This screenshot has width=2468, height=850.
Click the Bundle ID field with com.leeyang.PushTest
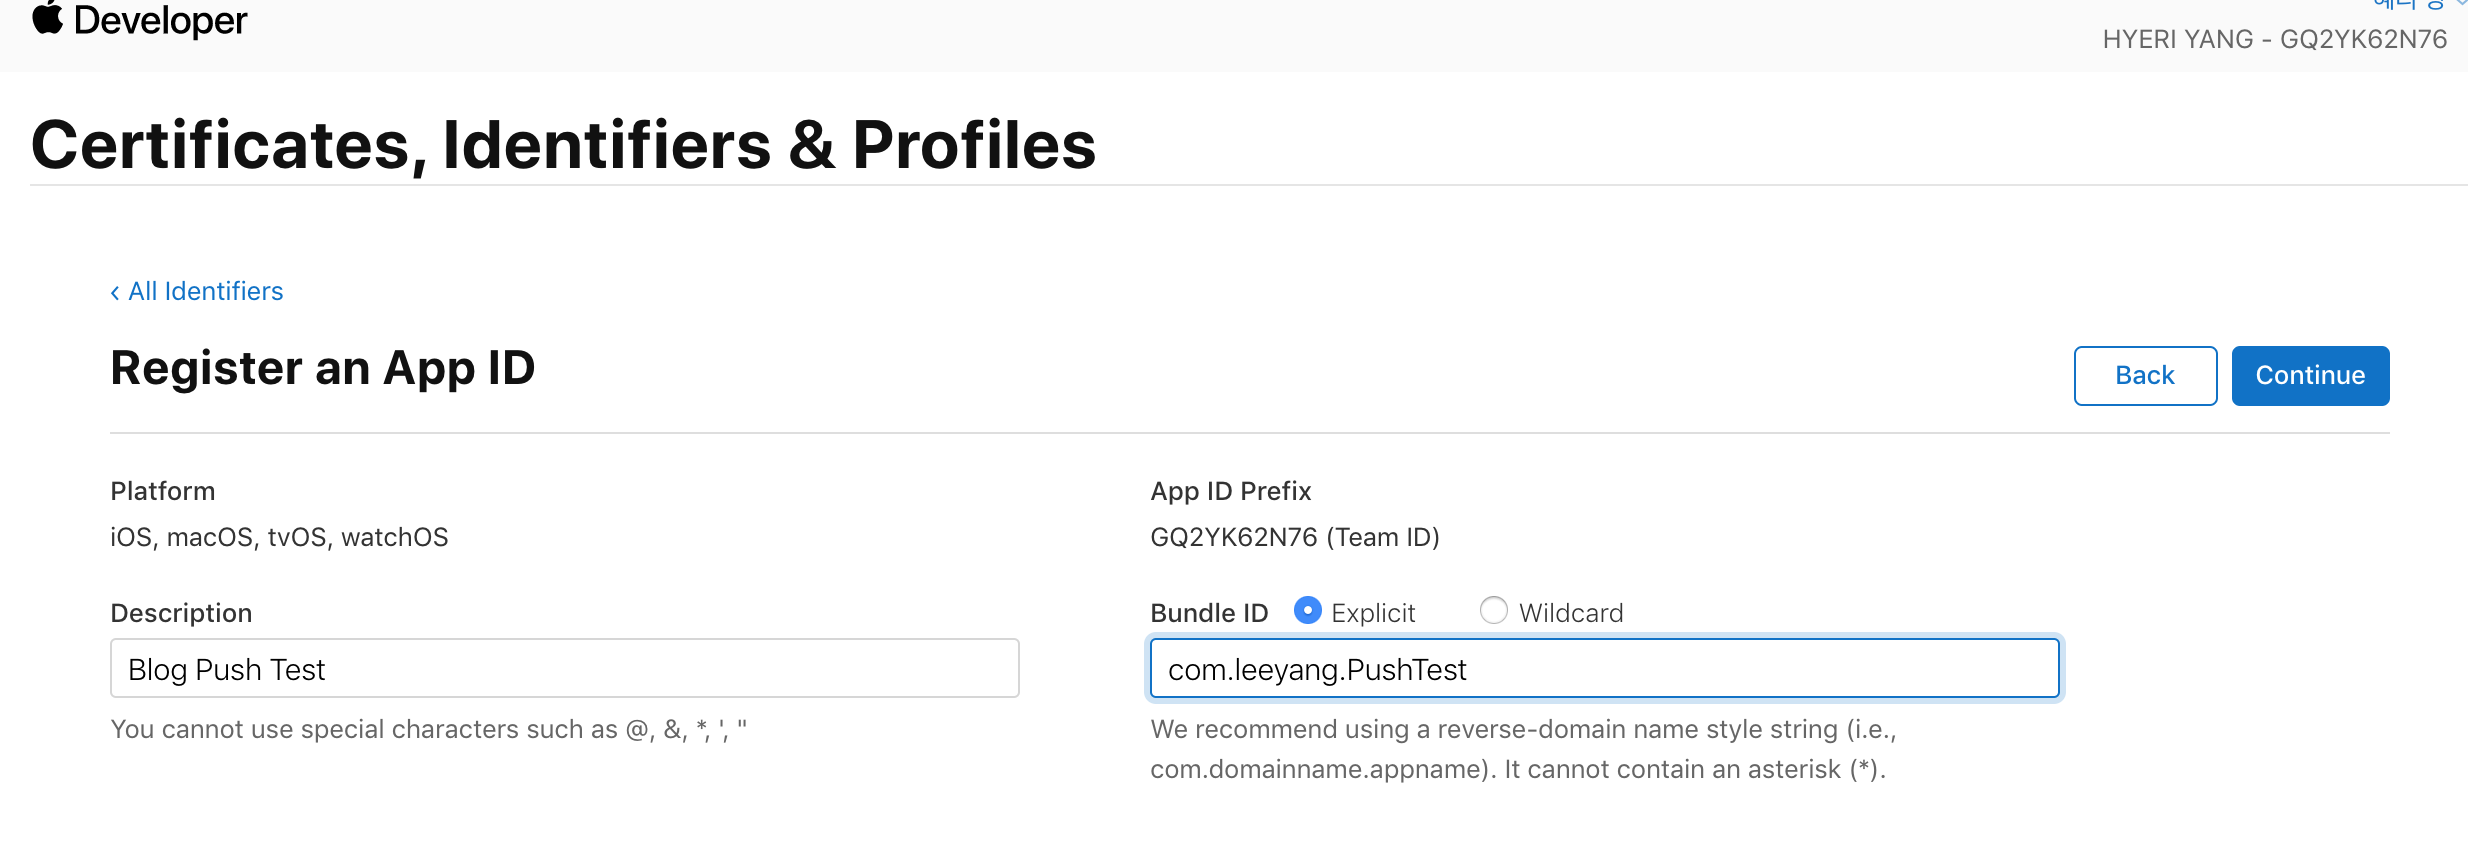click(1604, 668)
